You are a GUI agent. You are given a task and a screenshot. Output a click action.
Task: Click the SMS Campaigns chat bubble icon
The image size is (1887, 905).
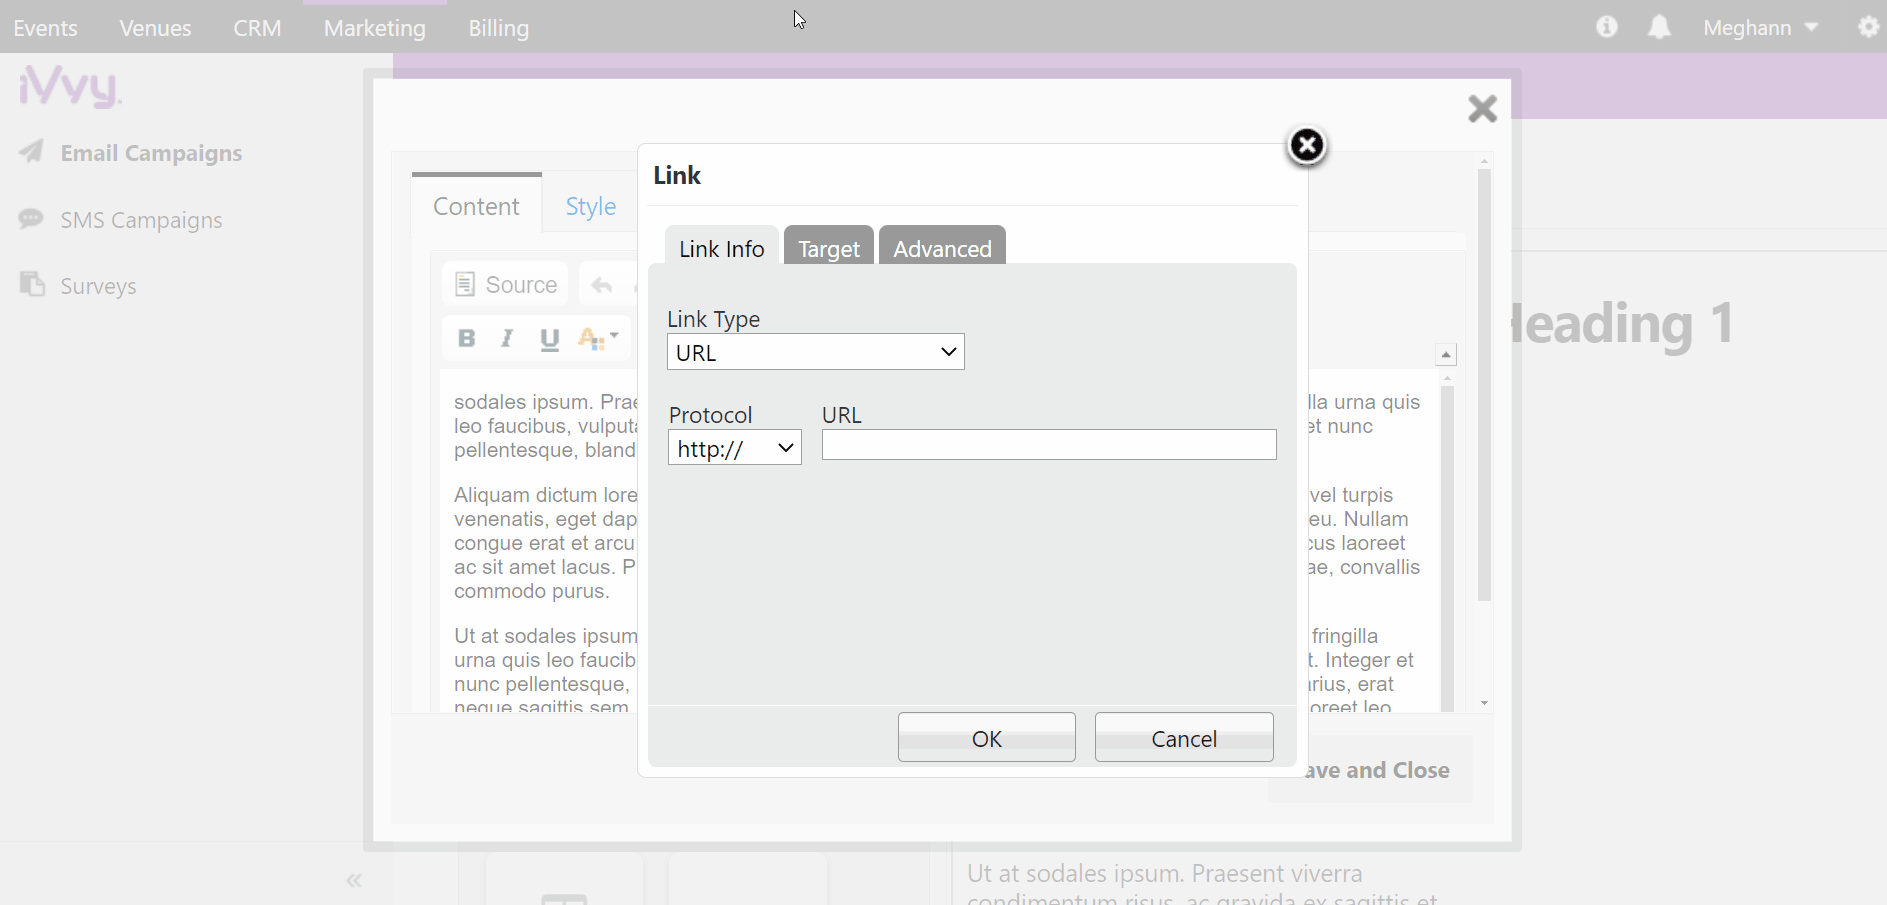point(31,219)
